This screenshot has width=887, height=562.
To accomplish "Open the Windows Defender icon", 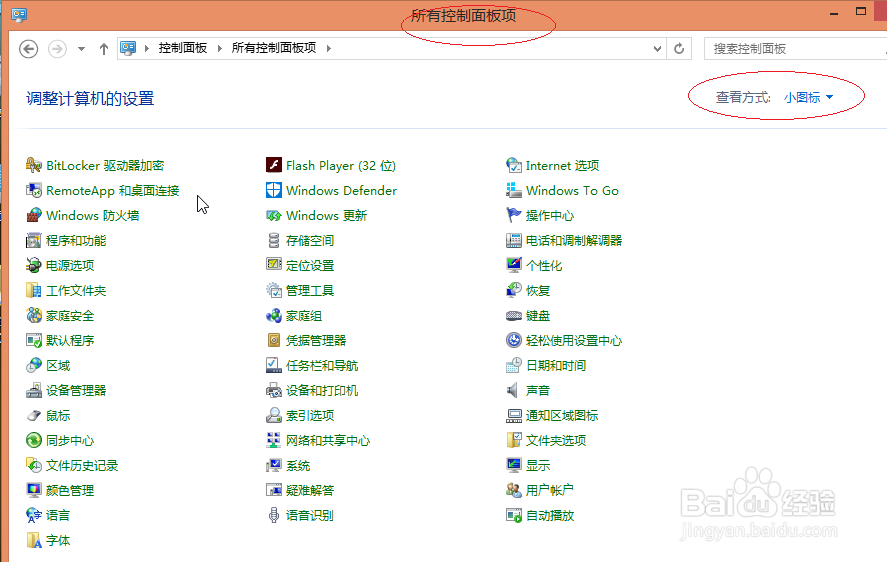I will point(274,190).
